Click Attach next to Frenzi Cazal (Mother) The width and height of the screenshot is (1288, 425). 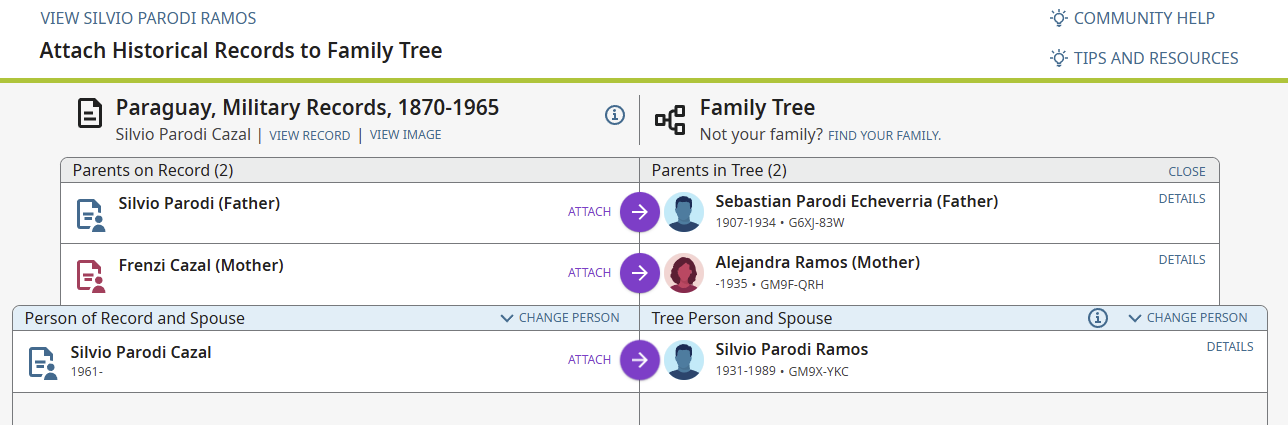pos(589,273)
